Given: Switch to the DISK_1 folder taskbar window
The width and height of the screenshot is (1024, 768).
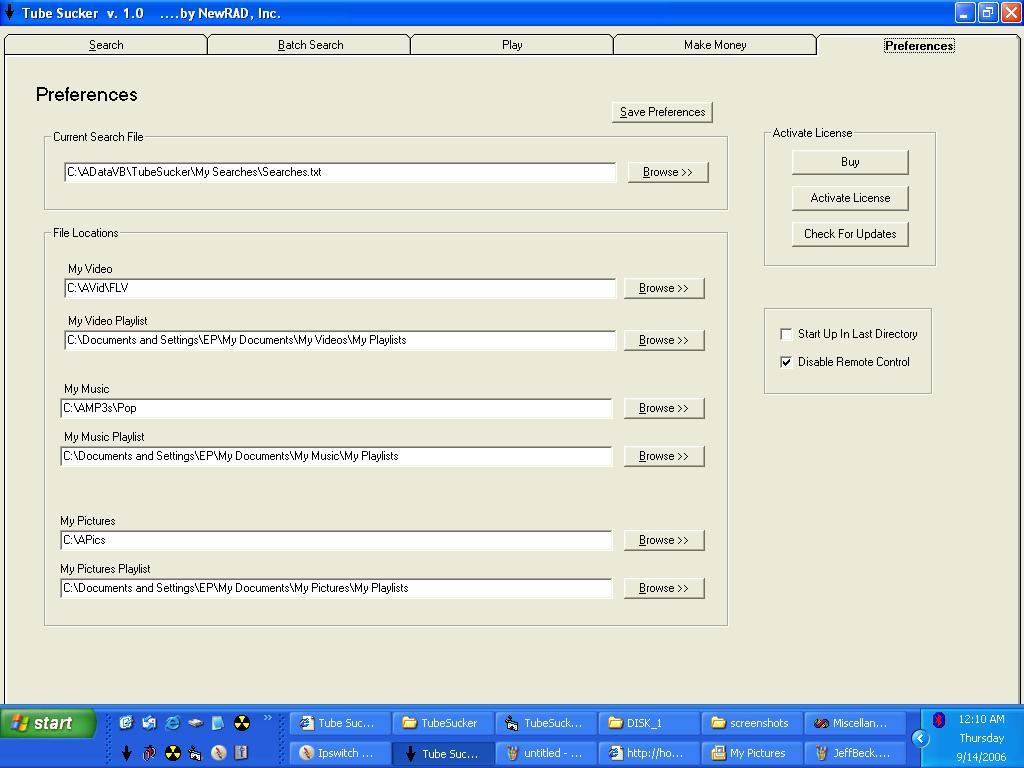Looking at the screenshot, I should pyautogui.click(x=647, y=723).
